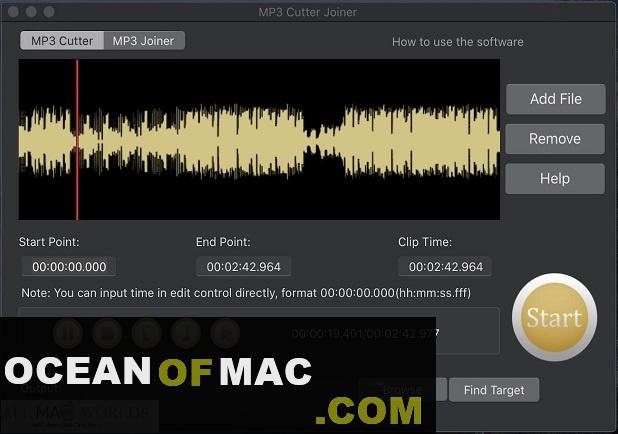Image resolution: width=618 pixels, height=434 pixels.
Task: Click the red playhead line on waveform
Action: 77,140
